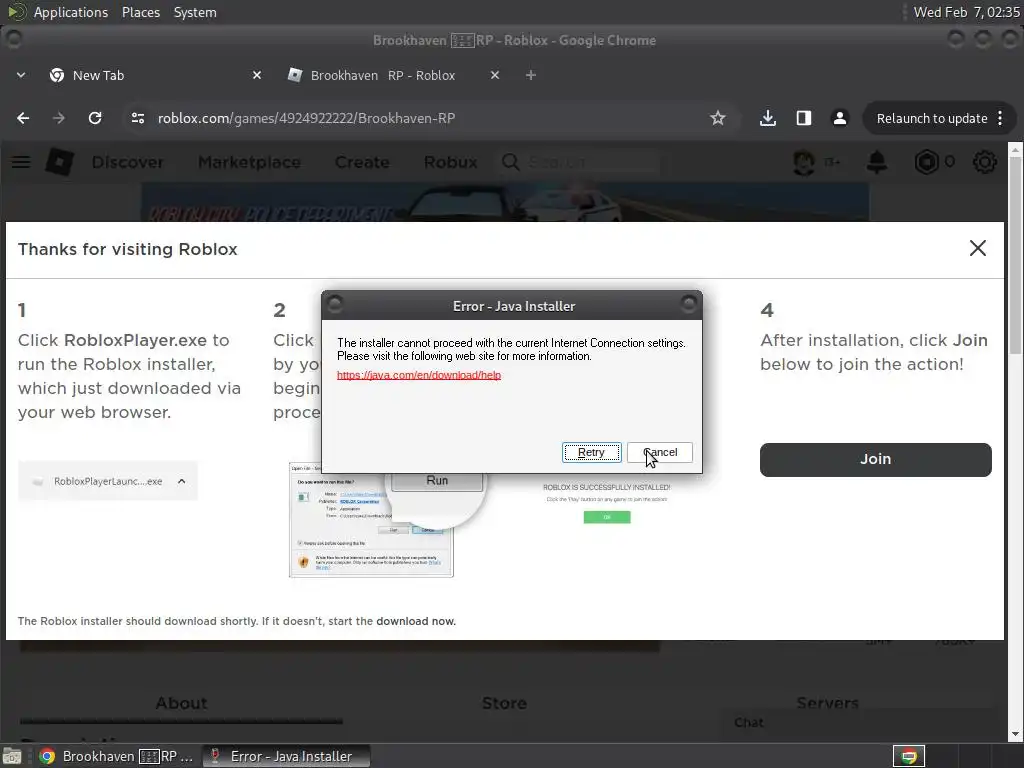Switch to Error - Java Installer taskbar window

click(286, 756)
